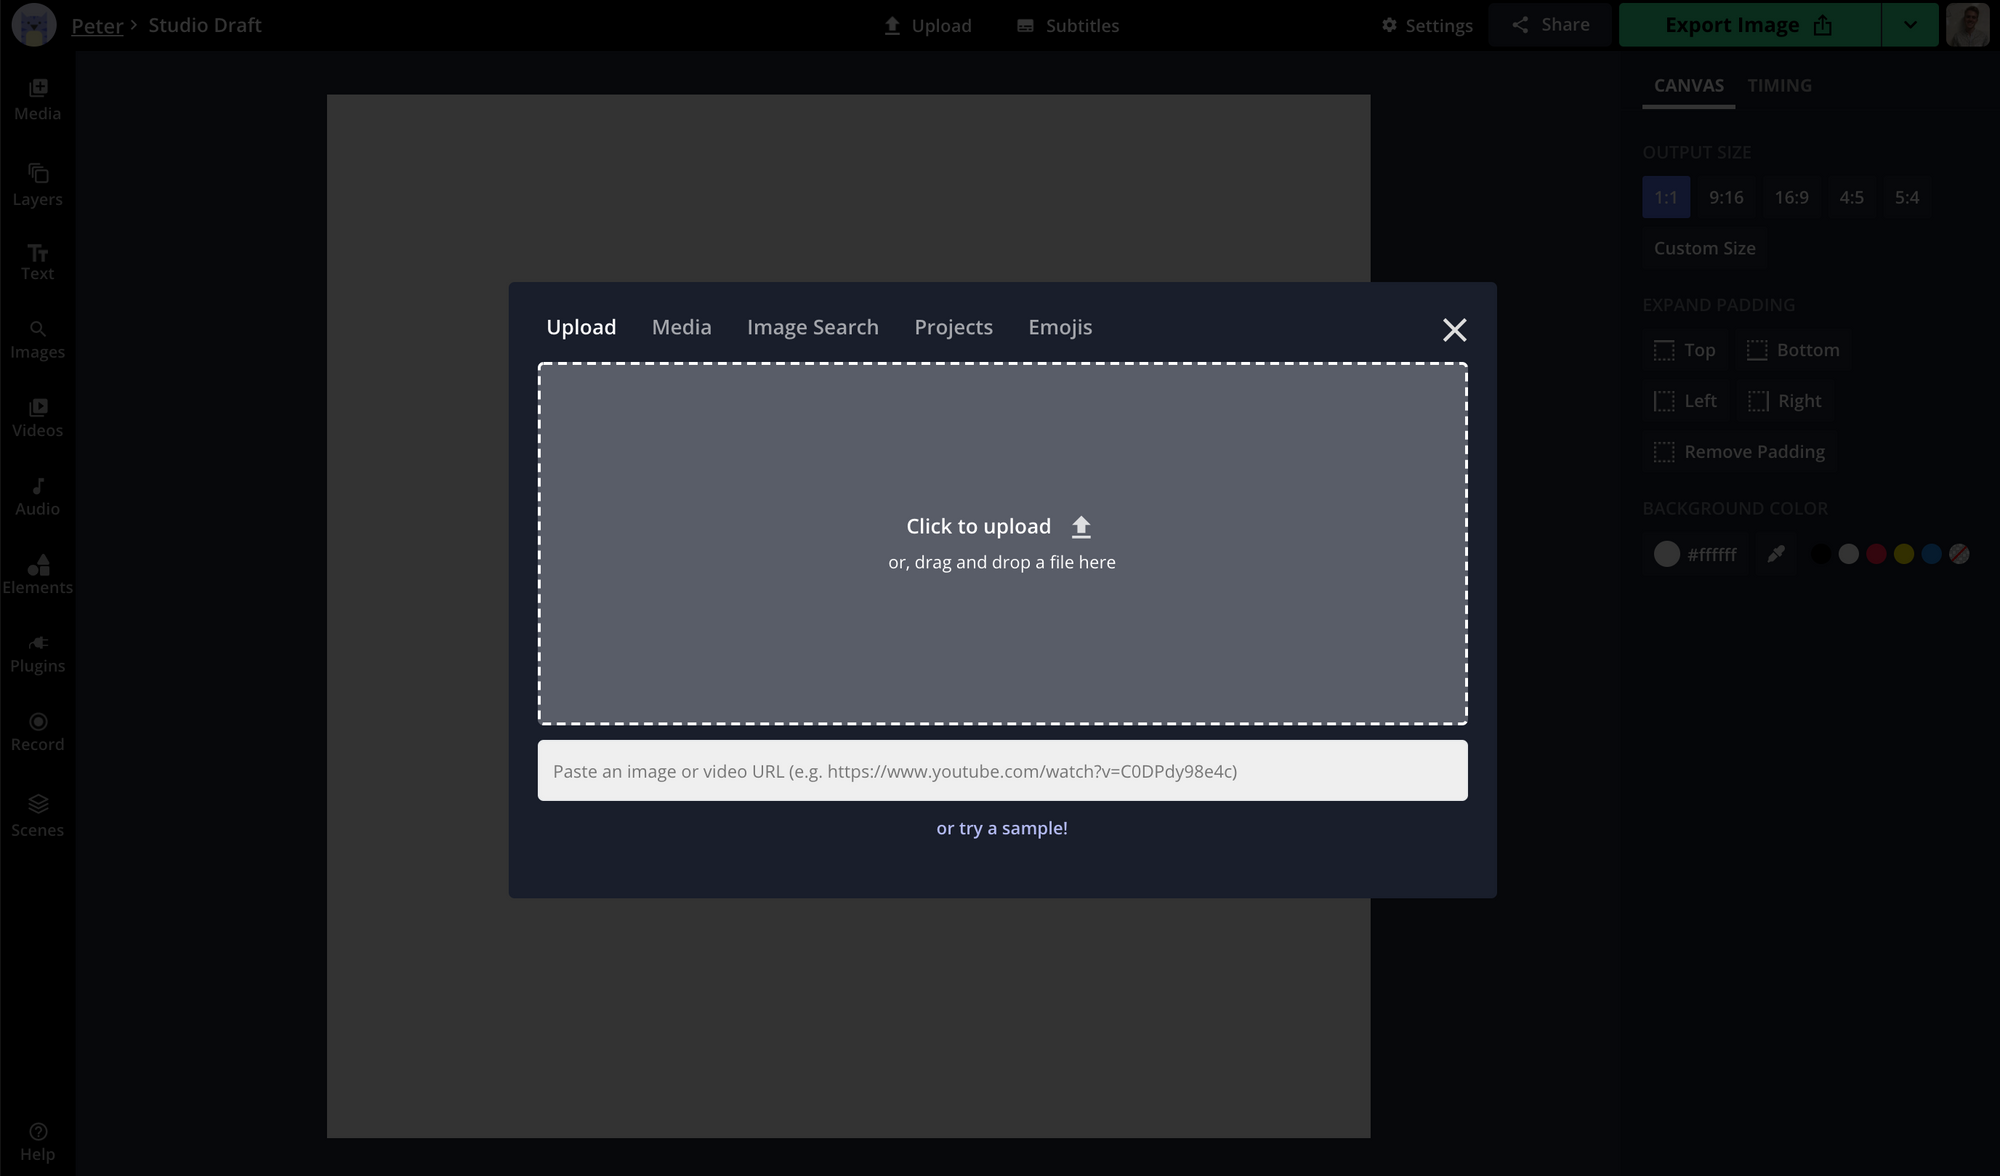This screenshot has width=2000, height=1176.
Task: Toggle Right expand padding
Action: (1785, 401)
